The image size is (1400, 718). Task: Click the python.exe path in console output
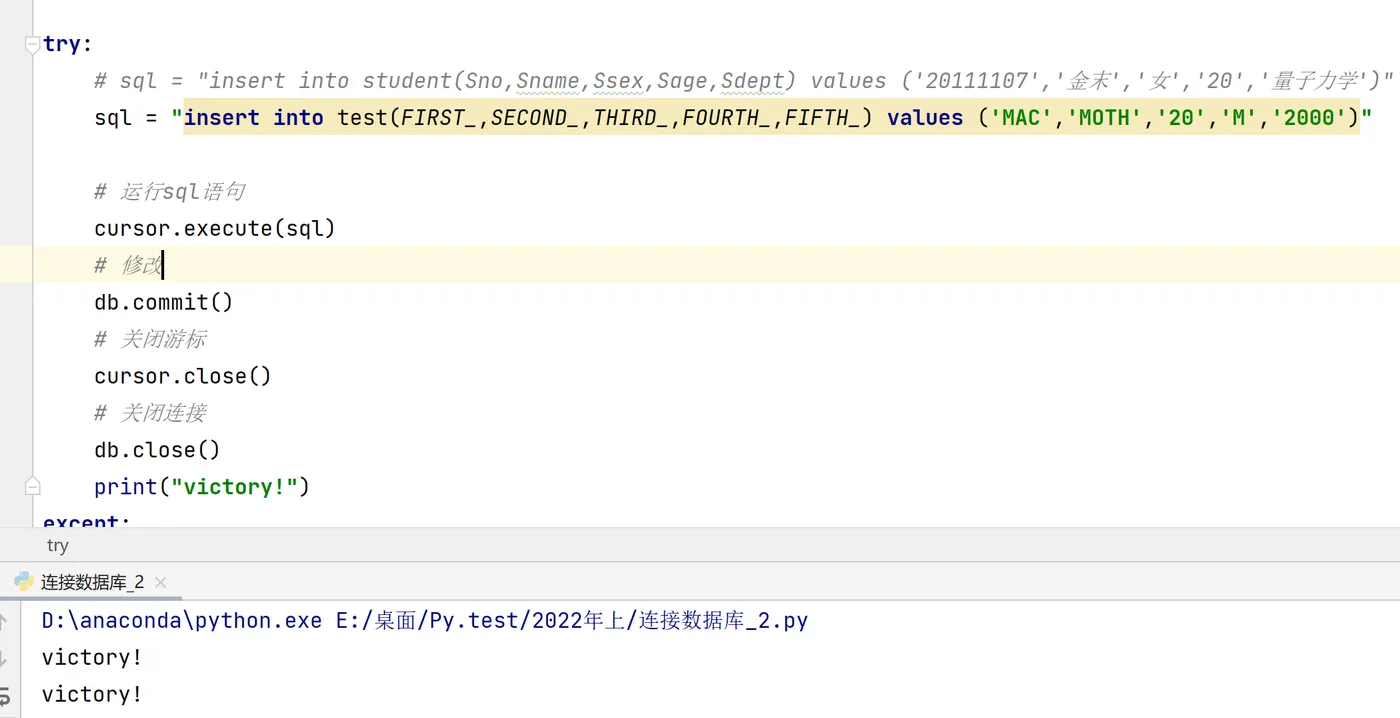point(182,621)
